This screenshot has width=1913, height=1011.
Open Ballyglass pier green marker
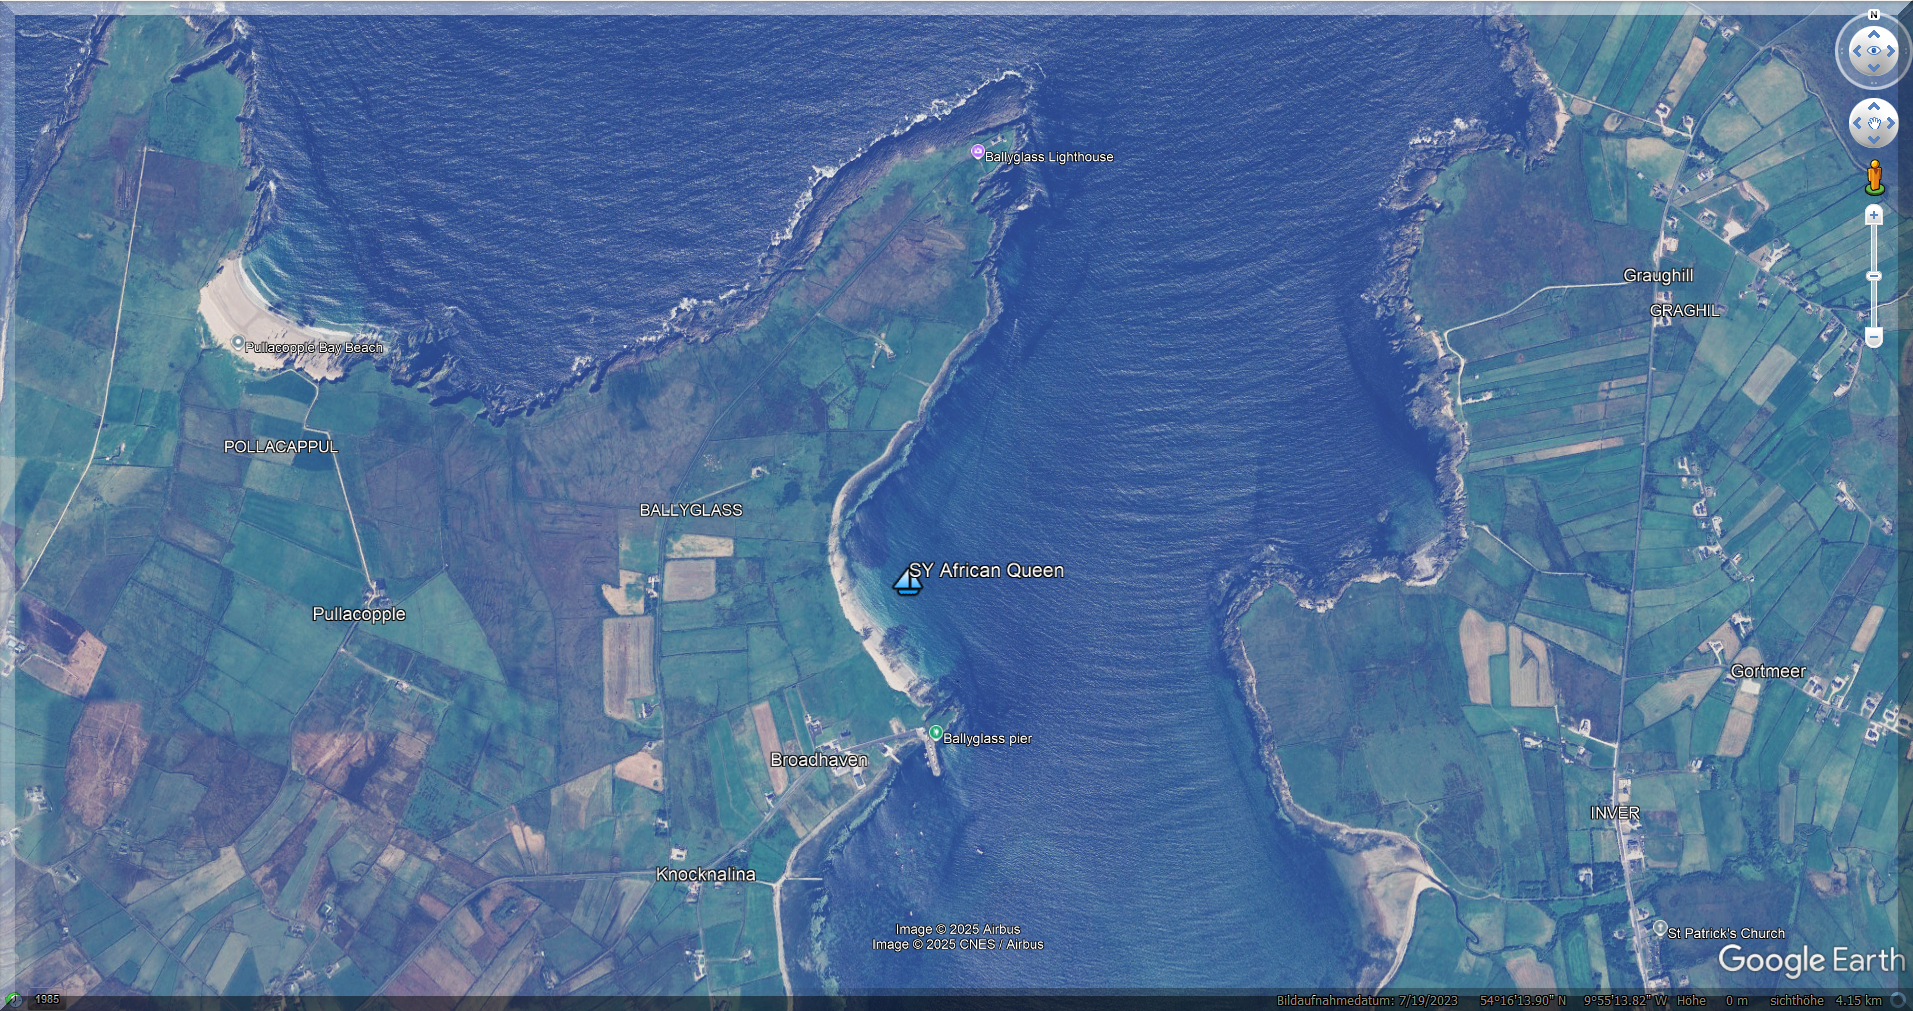[935, 733]
